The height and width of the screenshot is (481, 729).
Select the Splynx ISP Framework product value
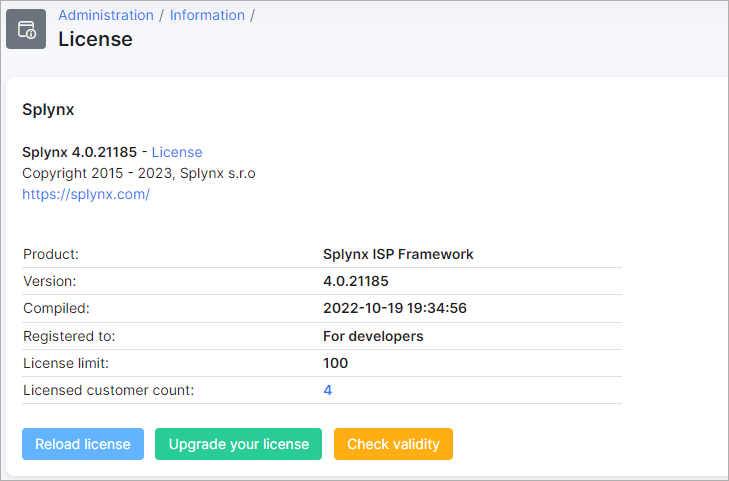pos(398,254)
